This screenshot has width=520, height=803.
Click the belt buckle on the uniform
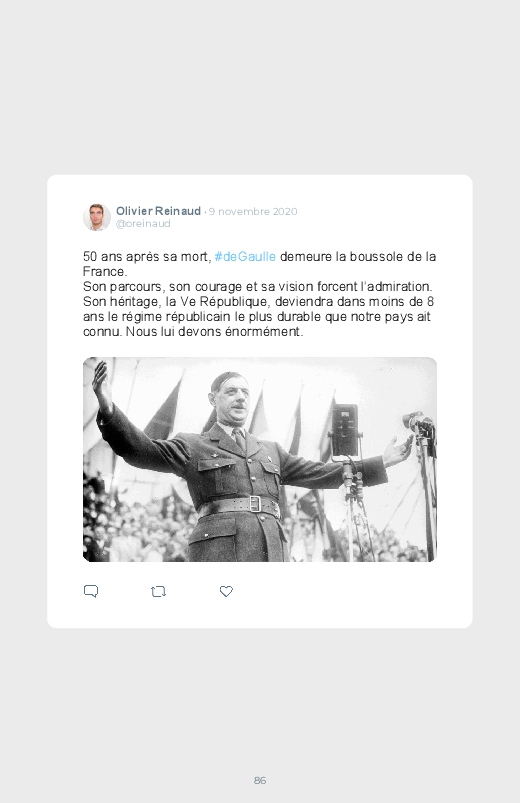(x=256, y=504)
